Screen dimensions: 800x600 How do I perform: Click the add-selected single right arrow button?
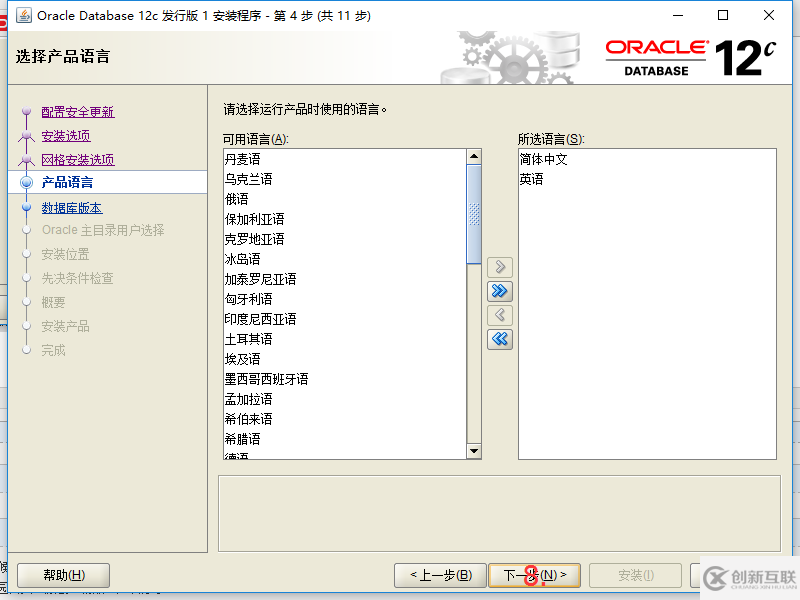click(499, 267)
